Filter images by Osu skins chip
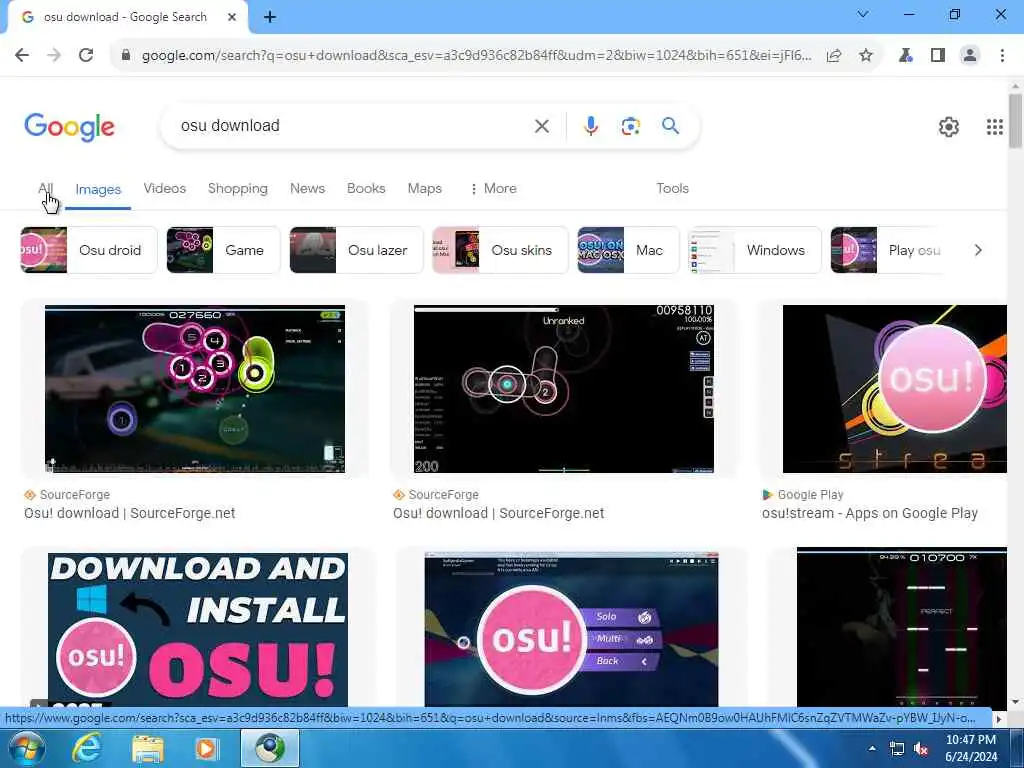Image resolution: width=1024 pixels, height=768 pixels. click(x=500, y=250)
